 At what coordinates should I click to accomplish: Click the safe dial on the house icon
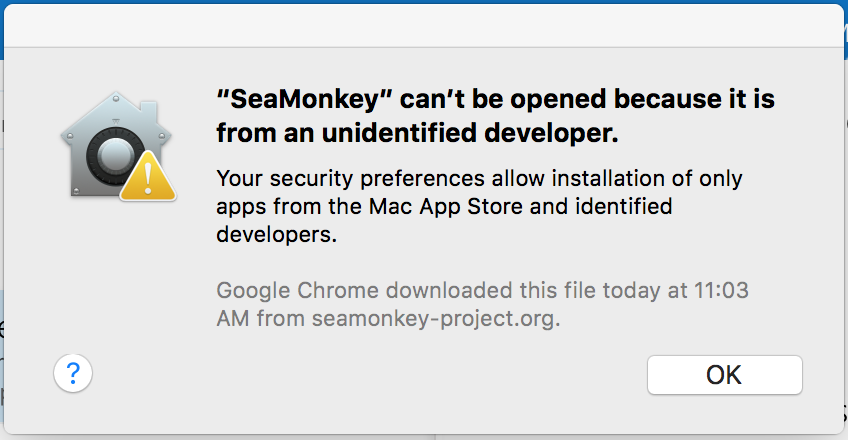pos(115,157)
